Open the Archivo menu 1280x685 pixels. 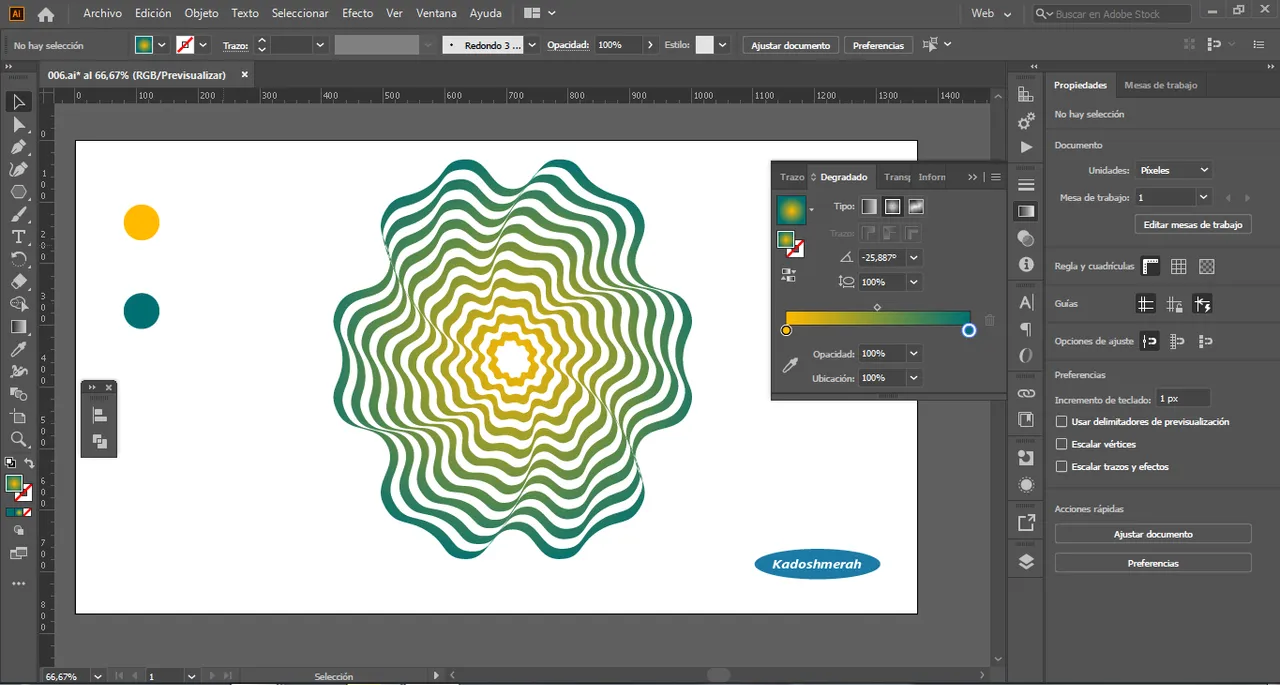(x=102, y=14)
